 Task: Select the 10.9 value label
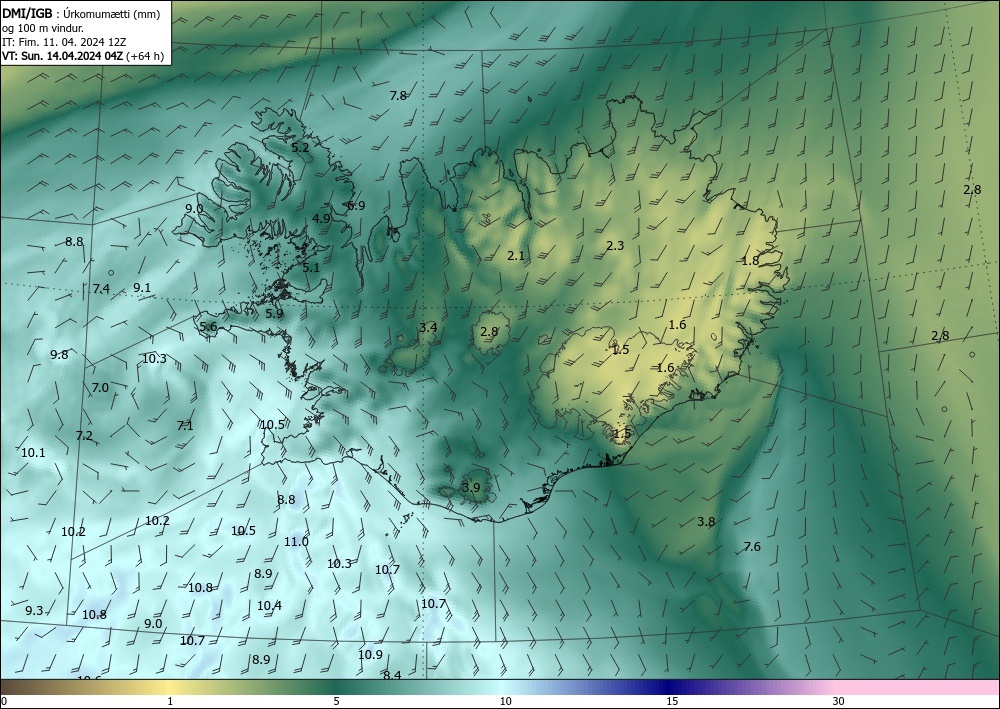pos(370,655)
